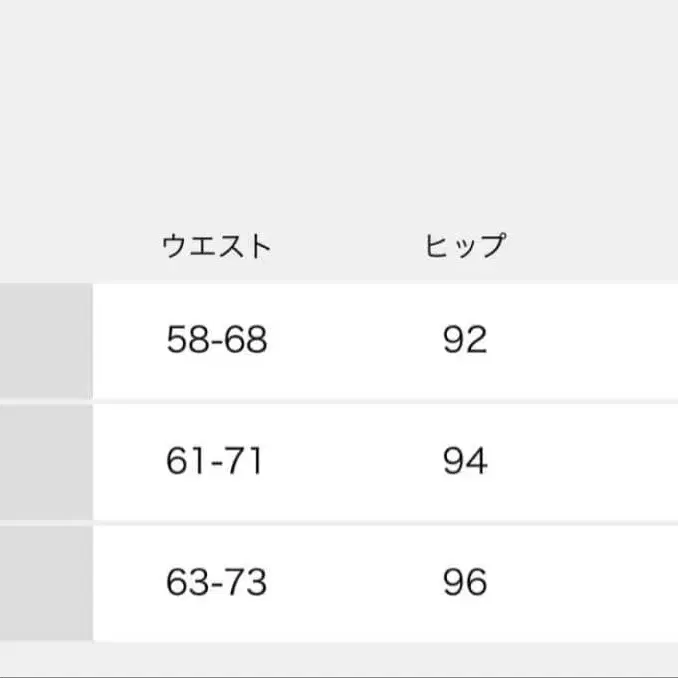This screenshot has height=678, width=678.
Task: Click the hip value 94
Action: coord(465,462)
